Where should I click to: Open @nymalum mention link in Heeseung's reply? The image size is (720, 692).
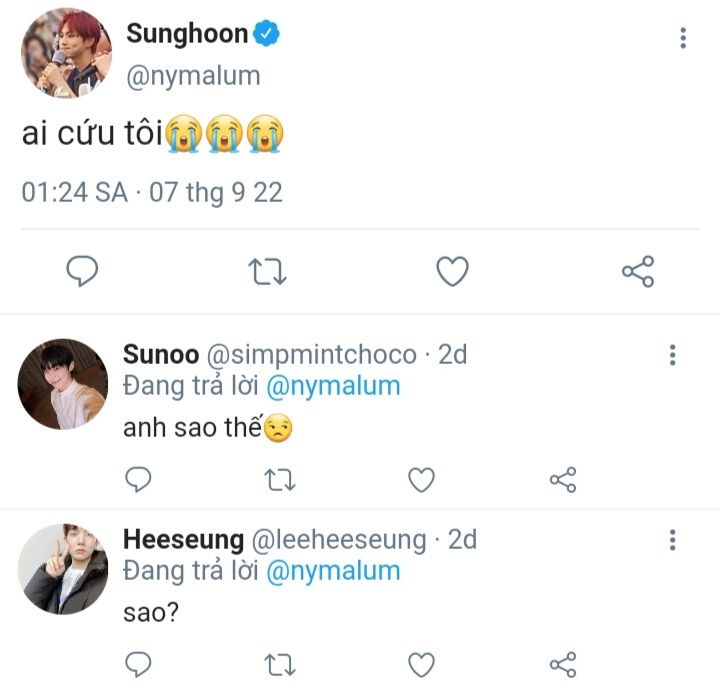[334, 571]
